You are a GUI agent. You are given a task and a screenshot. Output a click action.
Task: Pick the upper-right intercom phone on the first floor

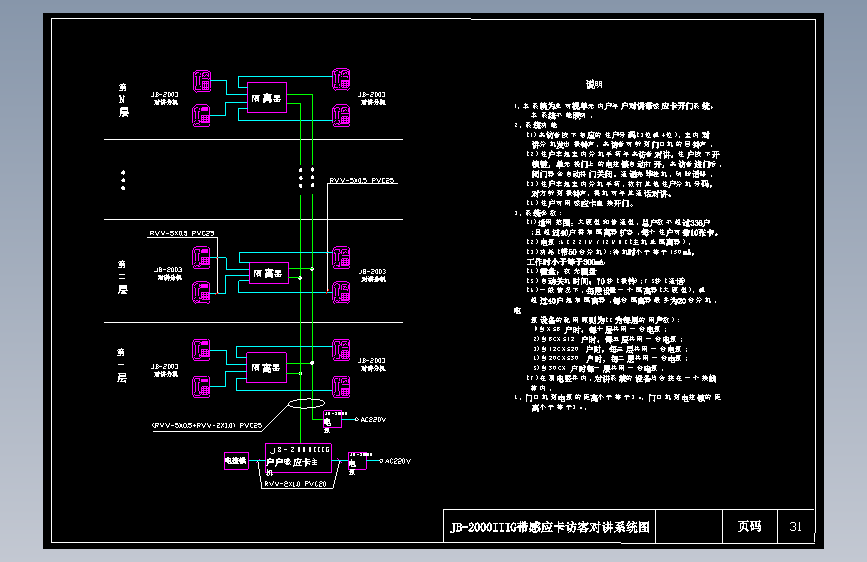coord(341,350)
